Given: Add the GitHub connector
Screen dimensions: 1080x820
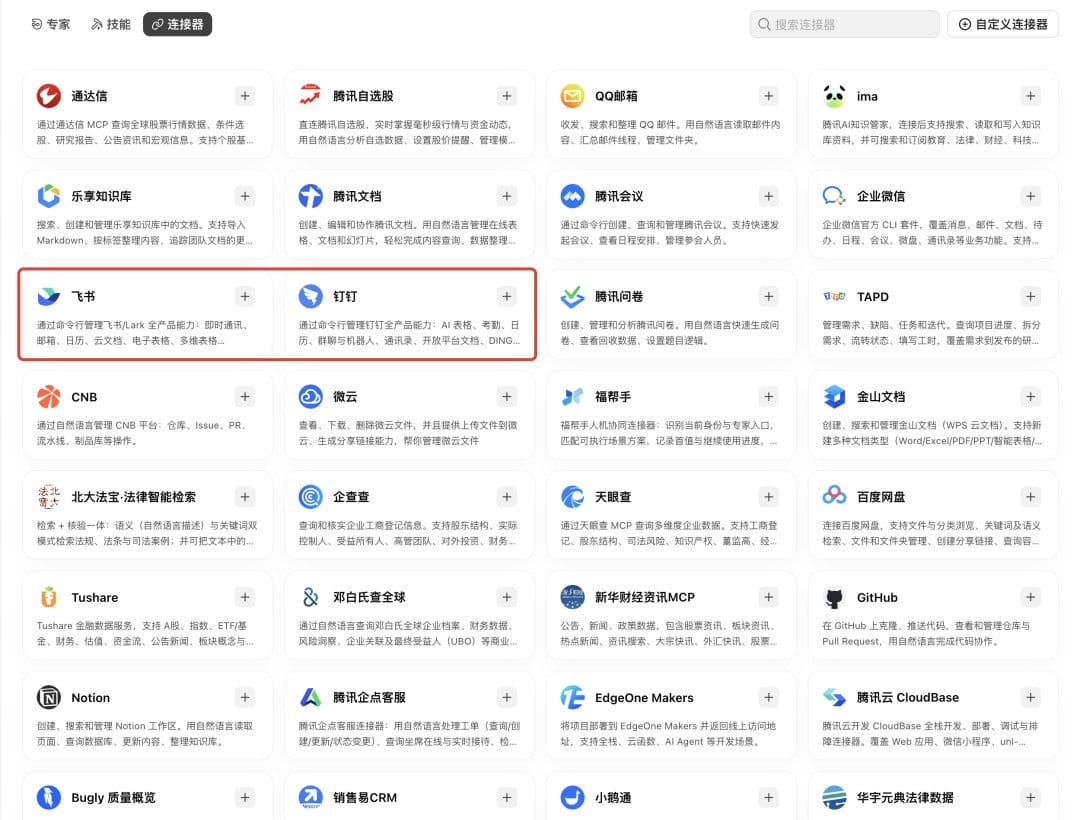Looking at the screenshot, I should coord(1030,597).
